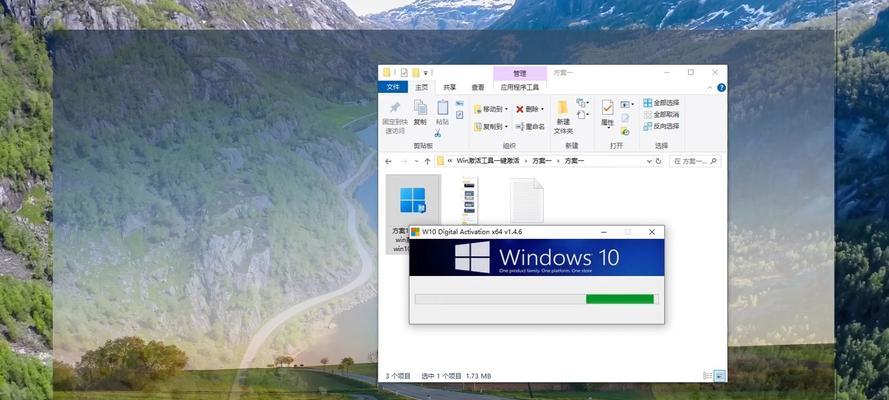The height and width of the screenshot is (400, 889).
Task: Click the Properties checkmark icon in title bar
Action: tap(404, 73)
